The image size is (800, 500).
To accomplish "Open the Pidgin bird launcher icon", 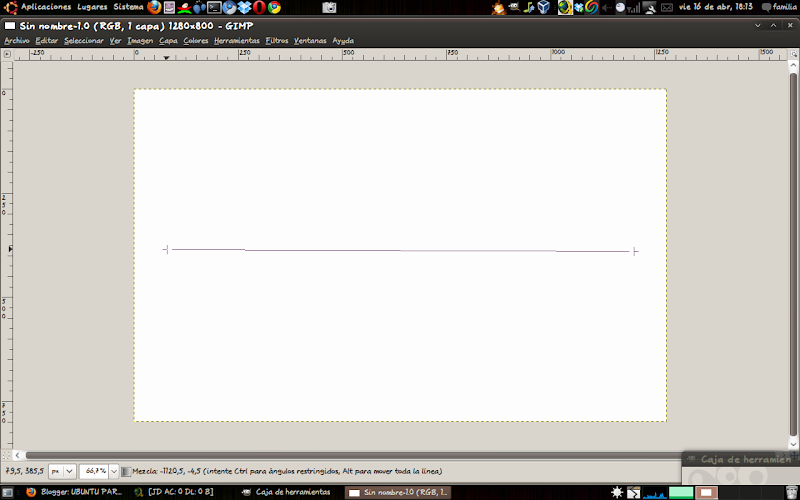I will [199, 7].
